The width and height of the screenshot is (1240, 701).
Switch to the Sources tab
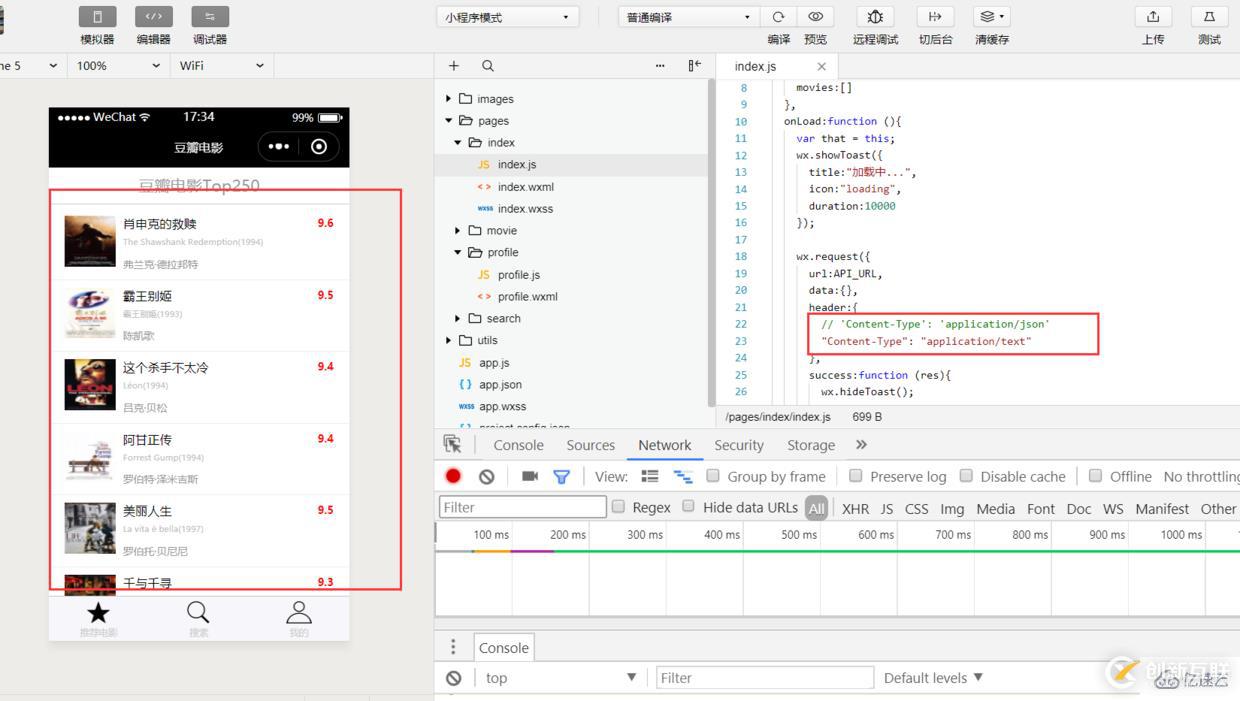[590, 445]
